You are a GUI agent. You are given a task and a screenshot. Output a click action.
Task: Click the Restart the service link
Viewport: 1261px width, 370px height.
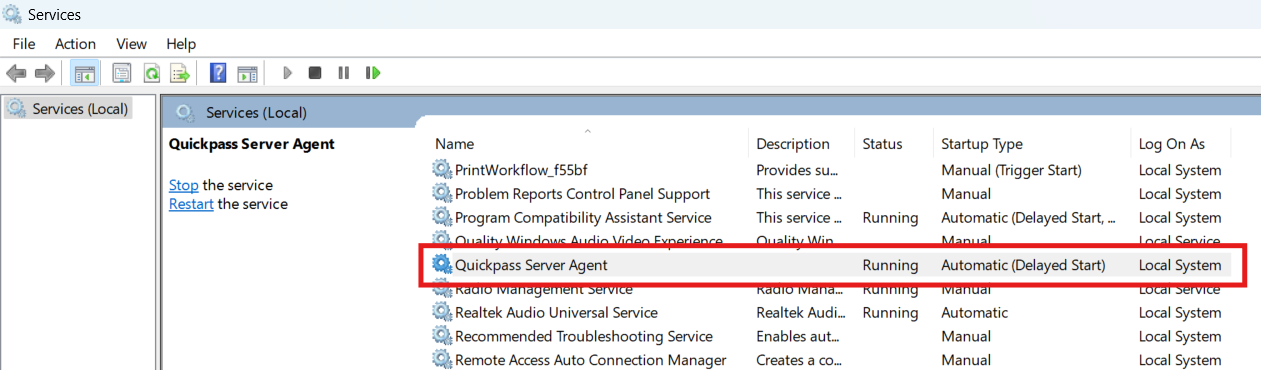click(x=191, y=204)
